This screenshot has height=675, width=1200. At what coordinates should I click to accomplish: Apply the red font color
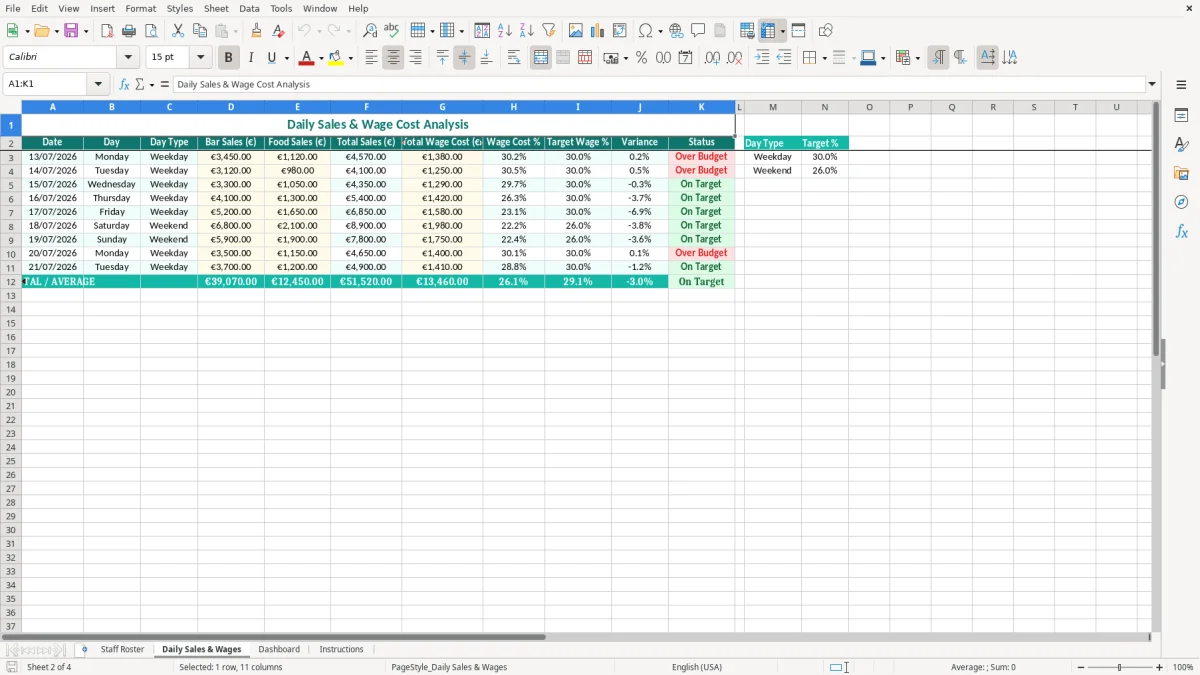click(x=307, y=58)
